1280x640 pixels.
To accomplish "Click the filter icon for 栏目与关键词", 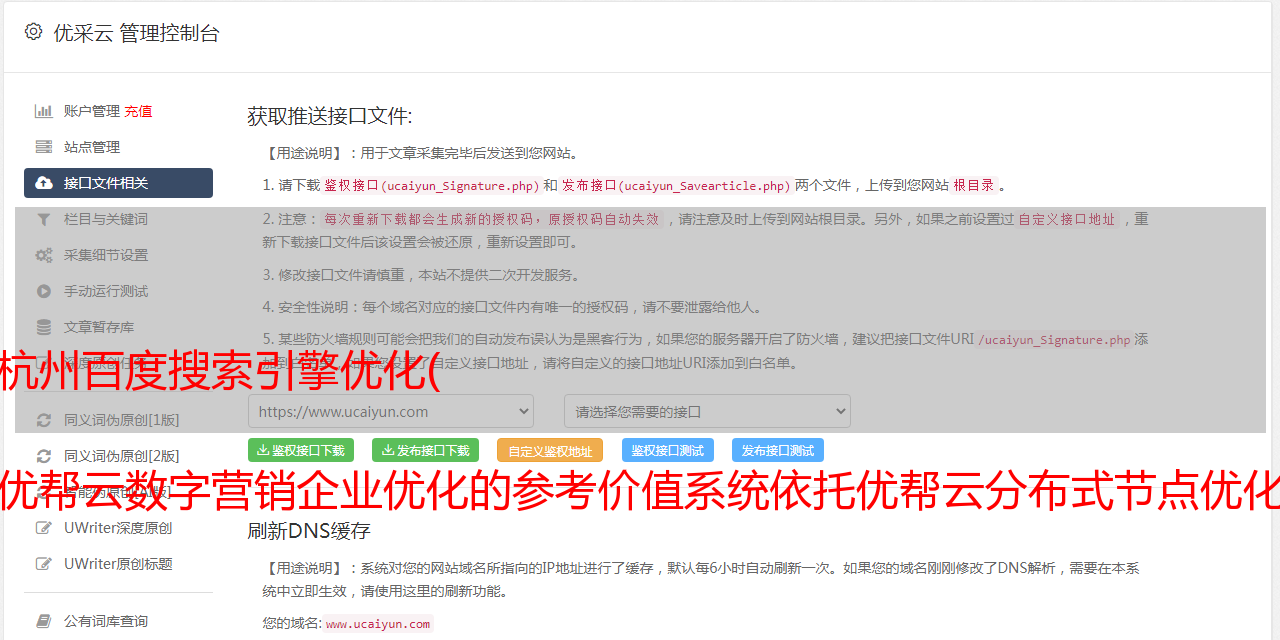I will [x=44, y=219].
